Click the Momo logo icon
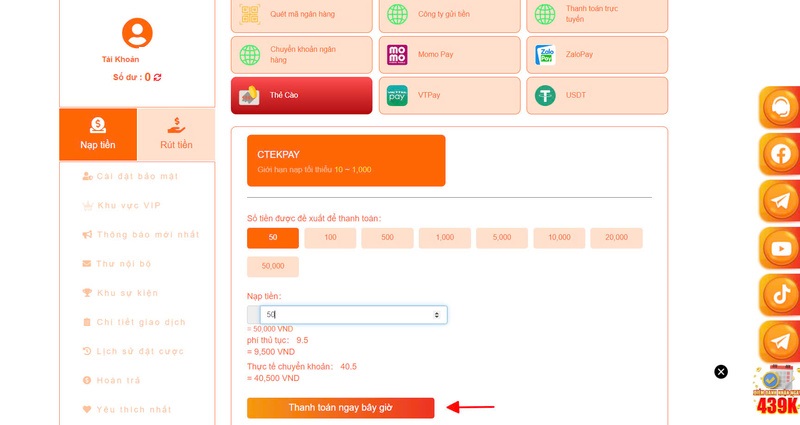 click(397, 55)
